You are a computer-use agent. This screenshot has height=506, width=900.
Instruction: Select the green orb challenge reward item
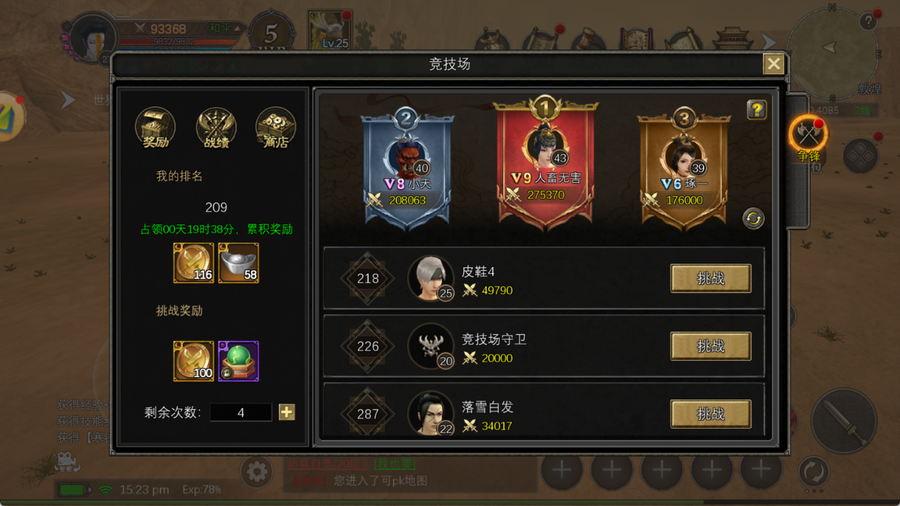(x=238, y=361)
